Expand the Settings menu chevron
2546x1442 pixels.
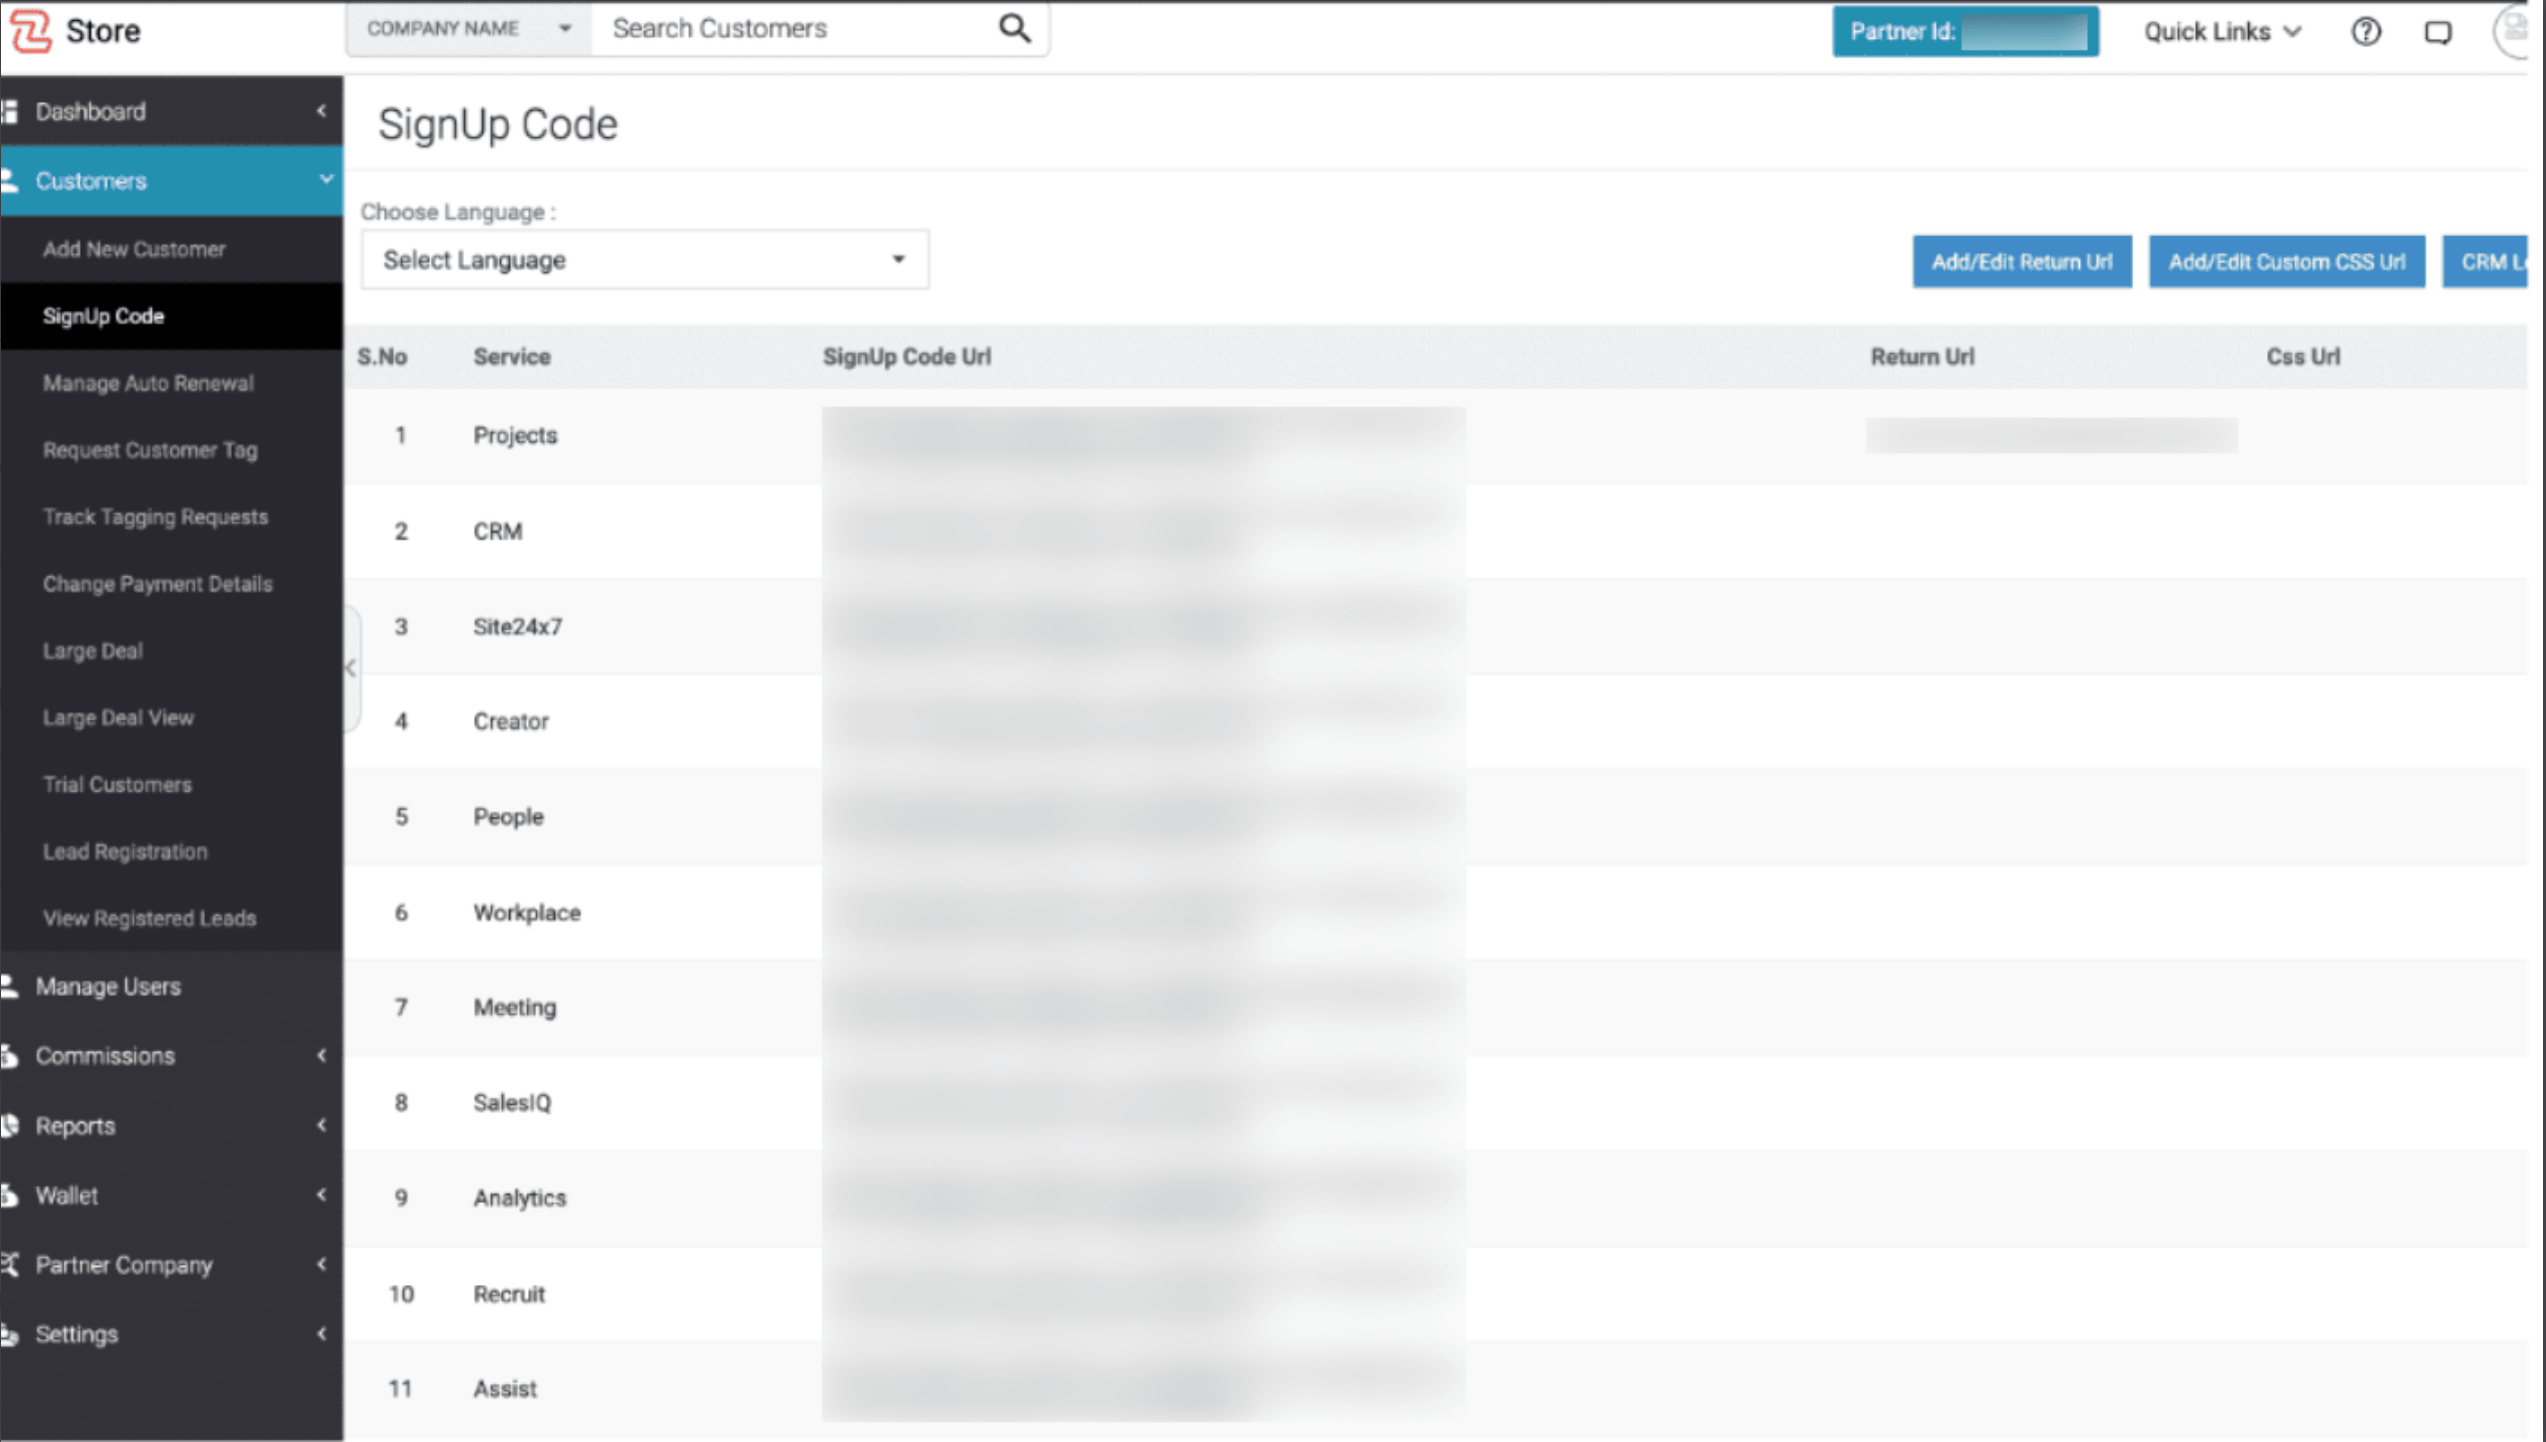321,1333
